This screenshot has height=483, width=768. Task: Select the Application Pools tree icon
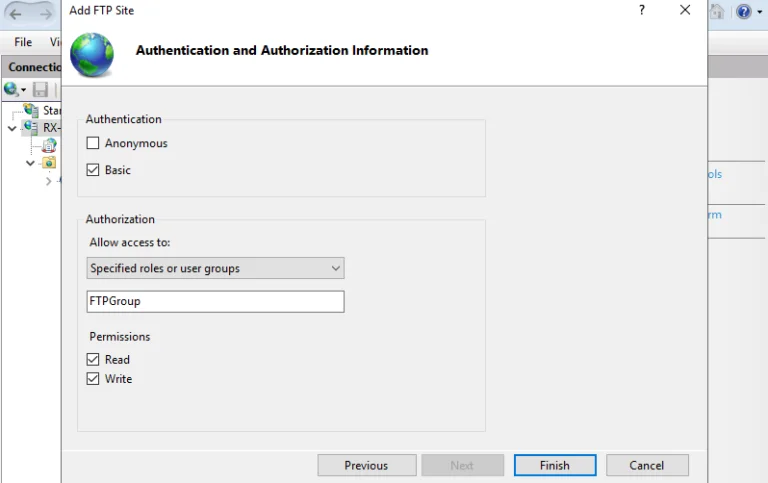[49, 145]
